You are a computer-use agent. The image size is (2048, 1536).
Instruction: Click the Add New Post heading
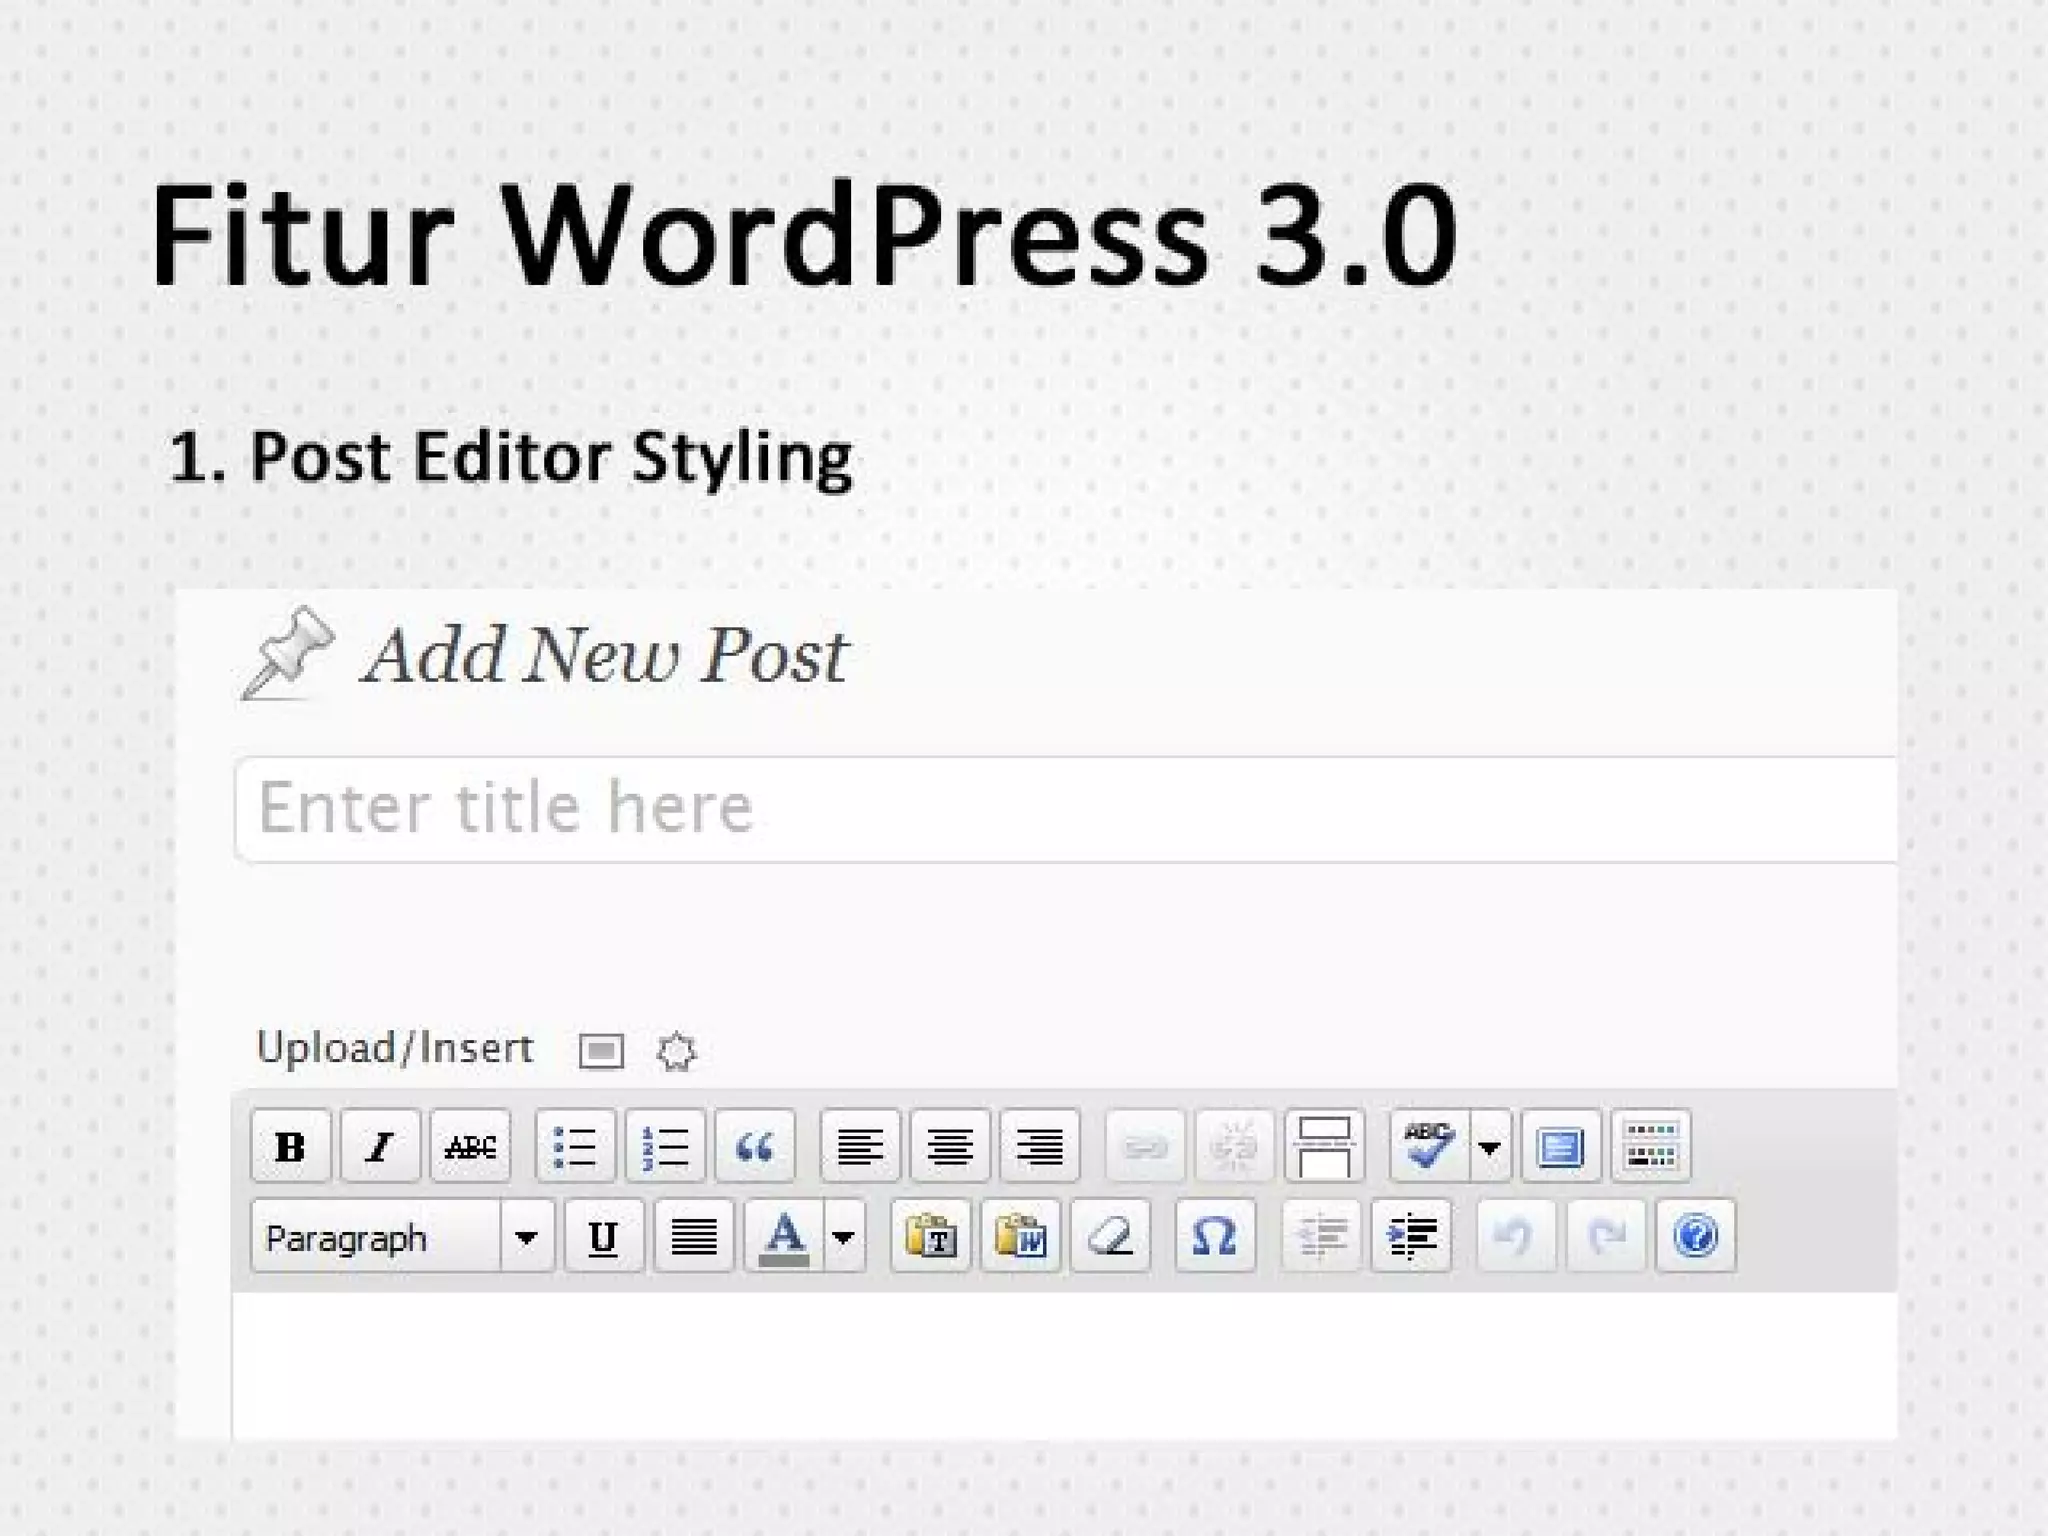coord(605,656)
